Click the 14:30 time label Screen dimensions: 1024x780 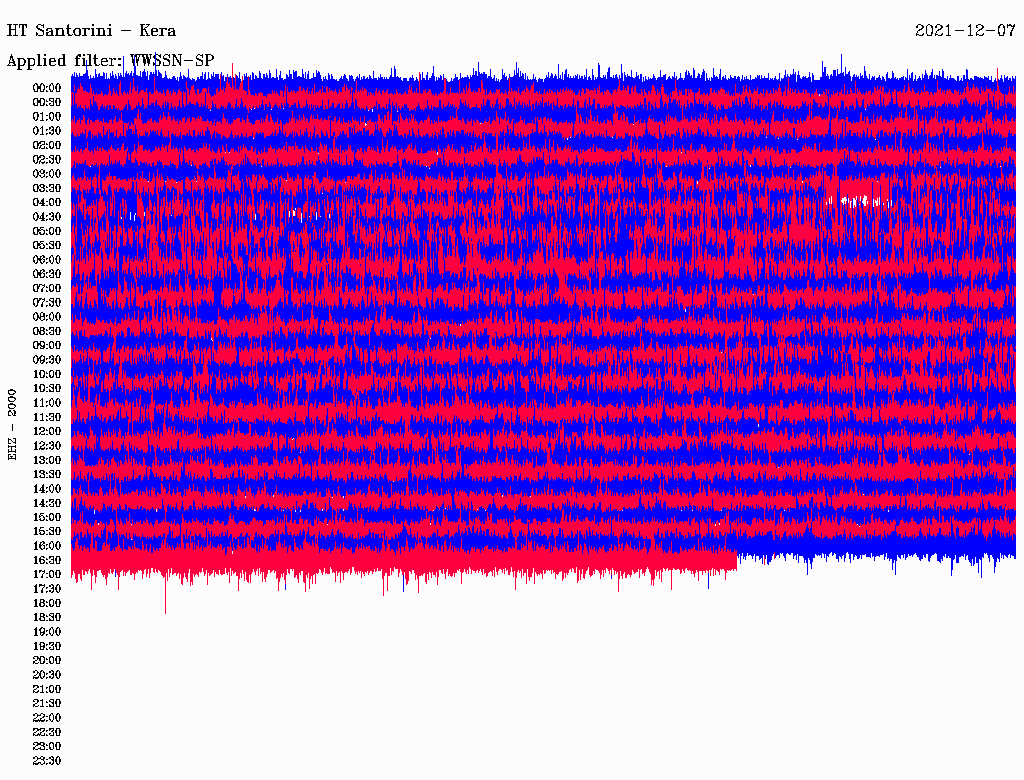click(x=47, y=504)
